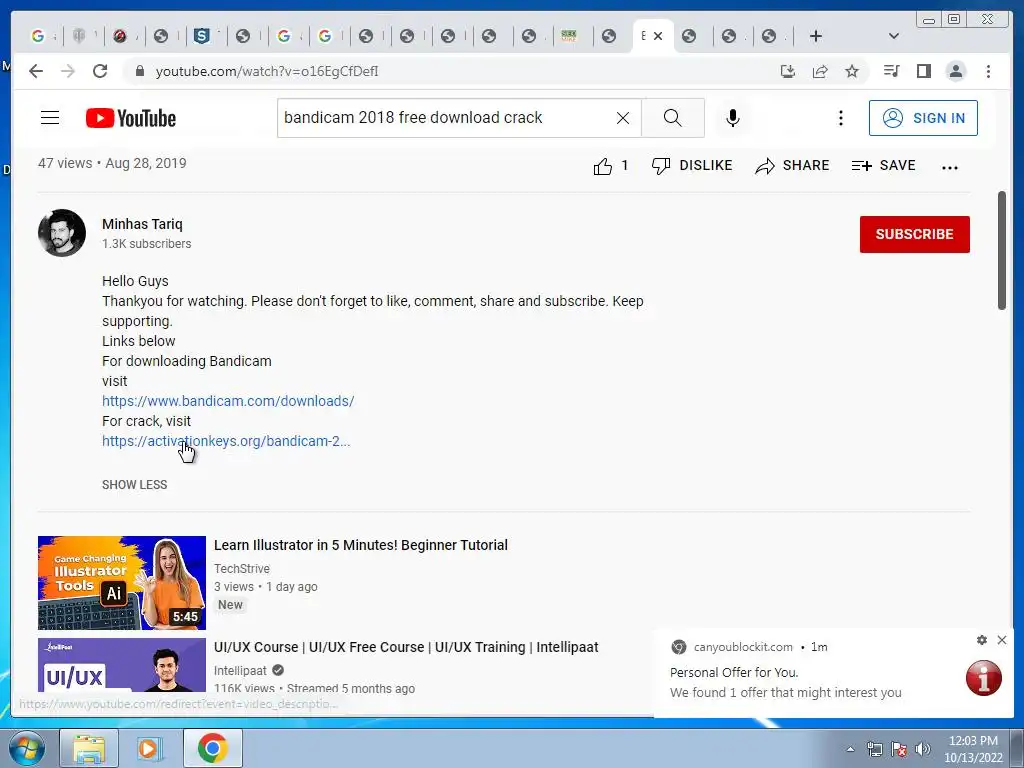Click the page vertical scrollbar thumb
1024x768 pixels.
coord(1002,251)
